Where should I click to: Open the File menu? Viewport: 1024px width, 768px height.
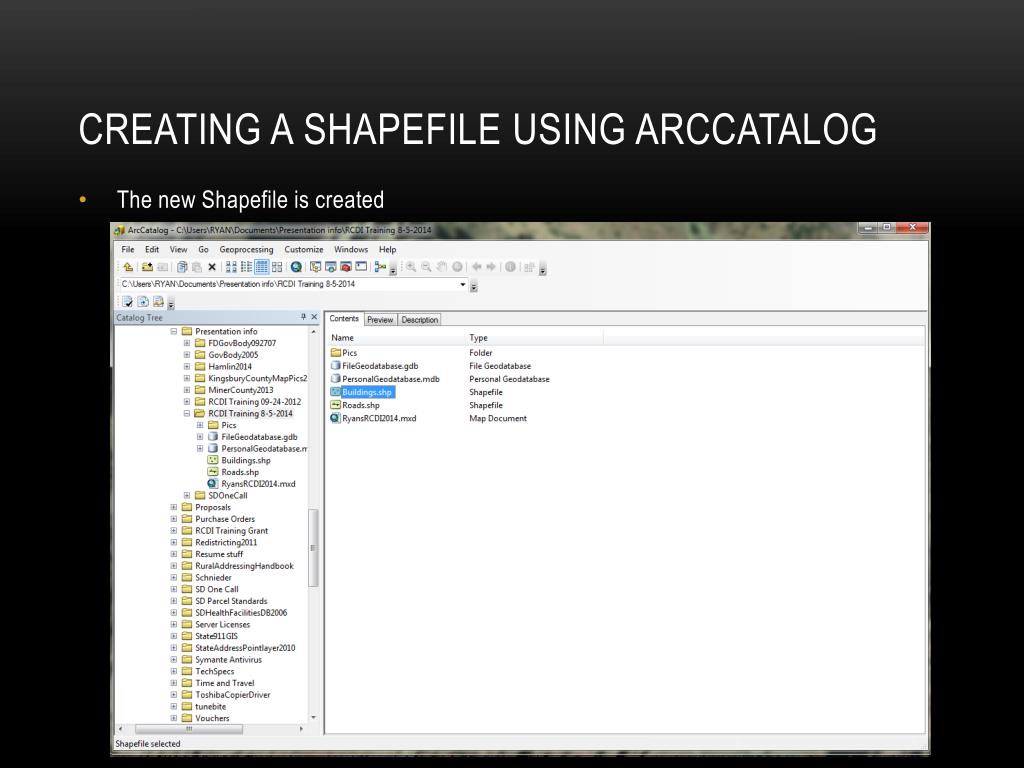tap(128, 249)
